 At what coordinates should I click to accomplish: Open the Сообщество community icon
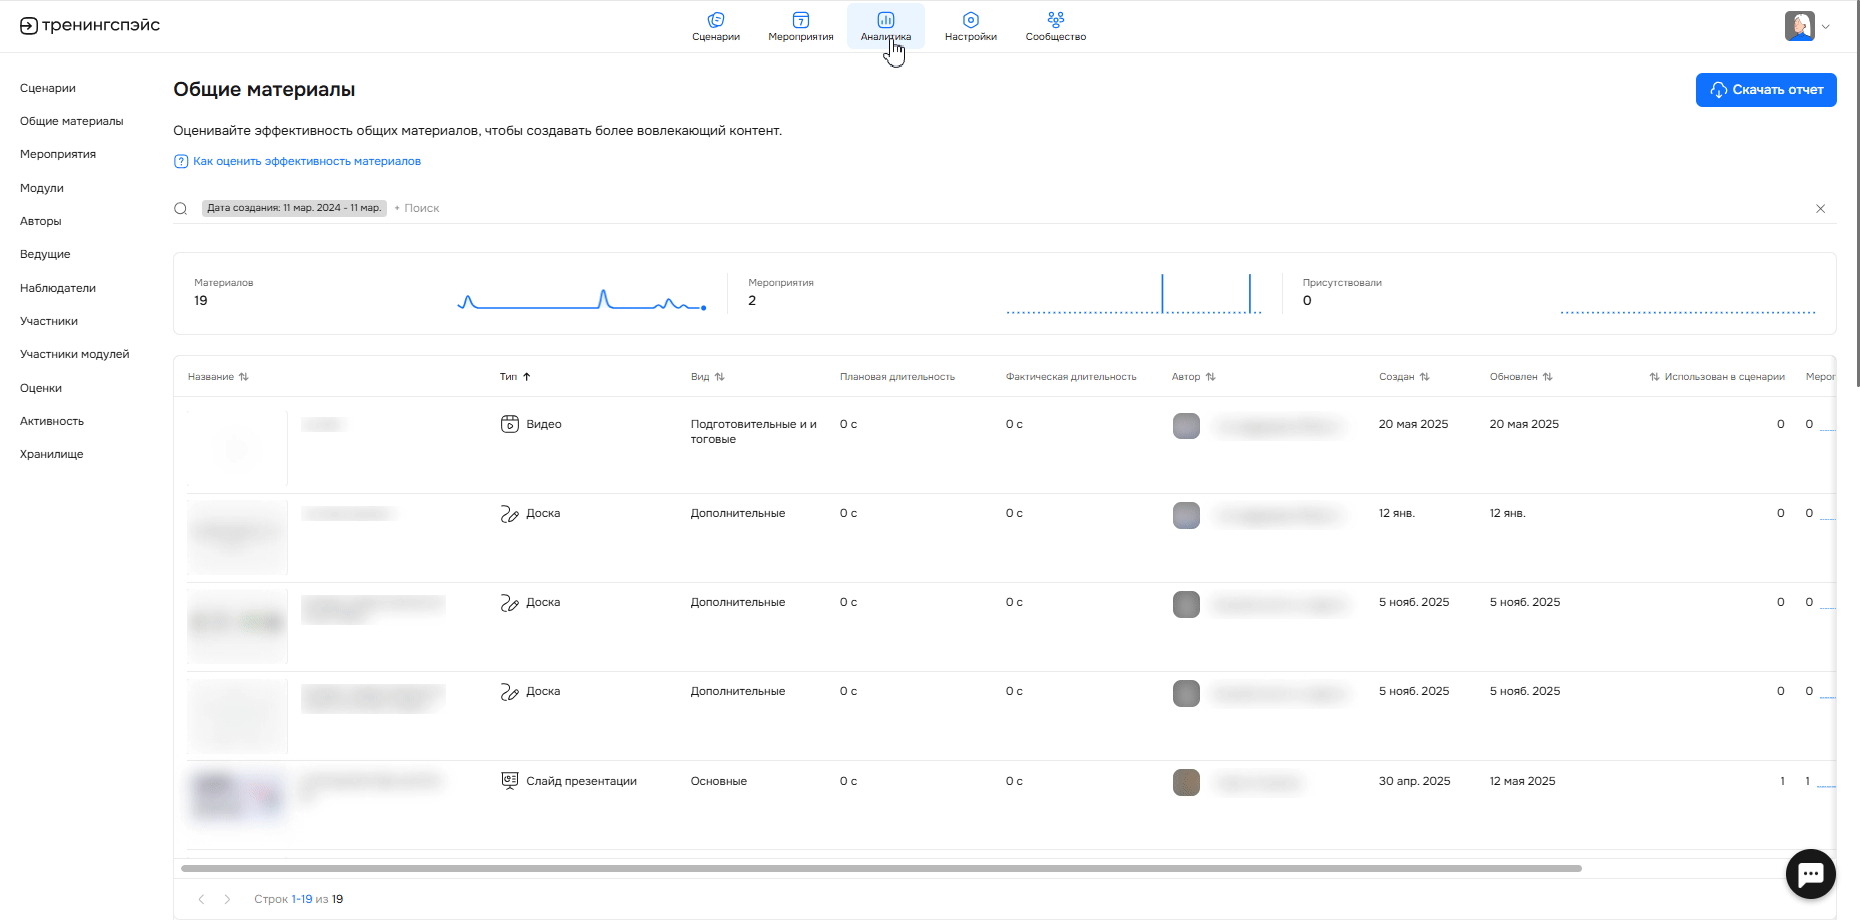1055,19
